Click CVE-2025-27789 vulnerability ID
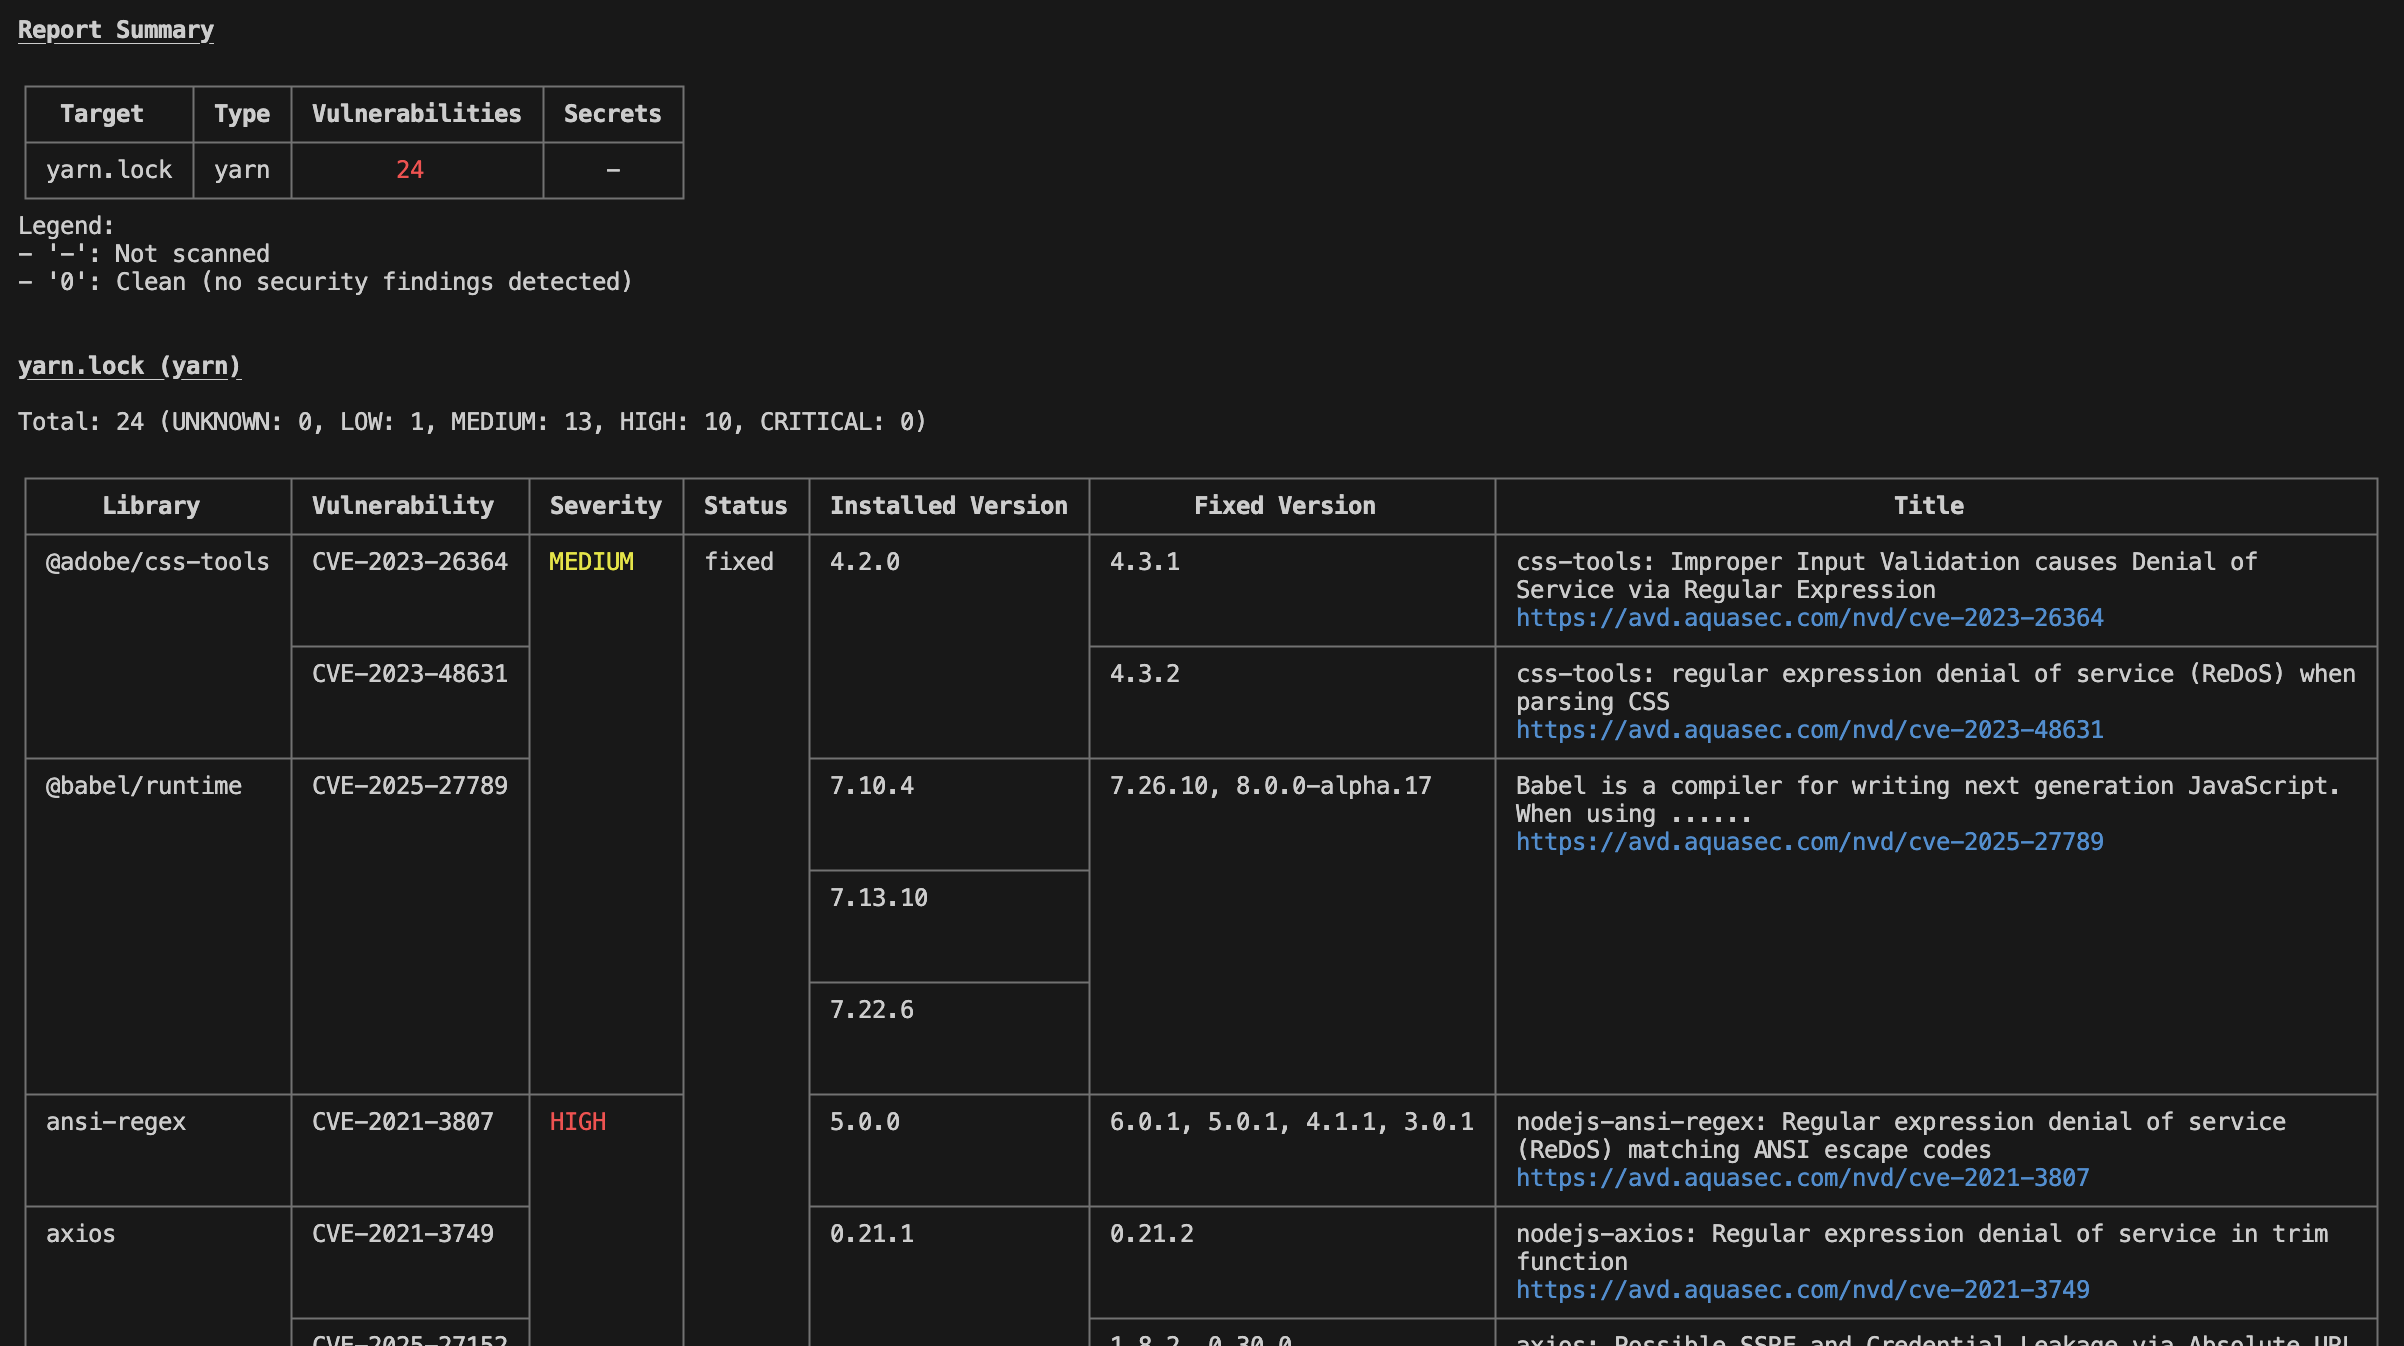The height and width of the screenshot is (1346, 2404). pyautogui.click(x=410, y=786)
